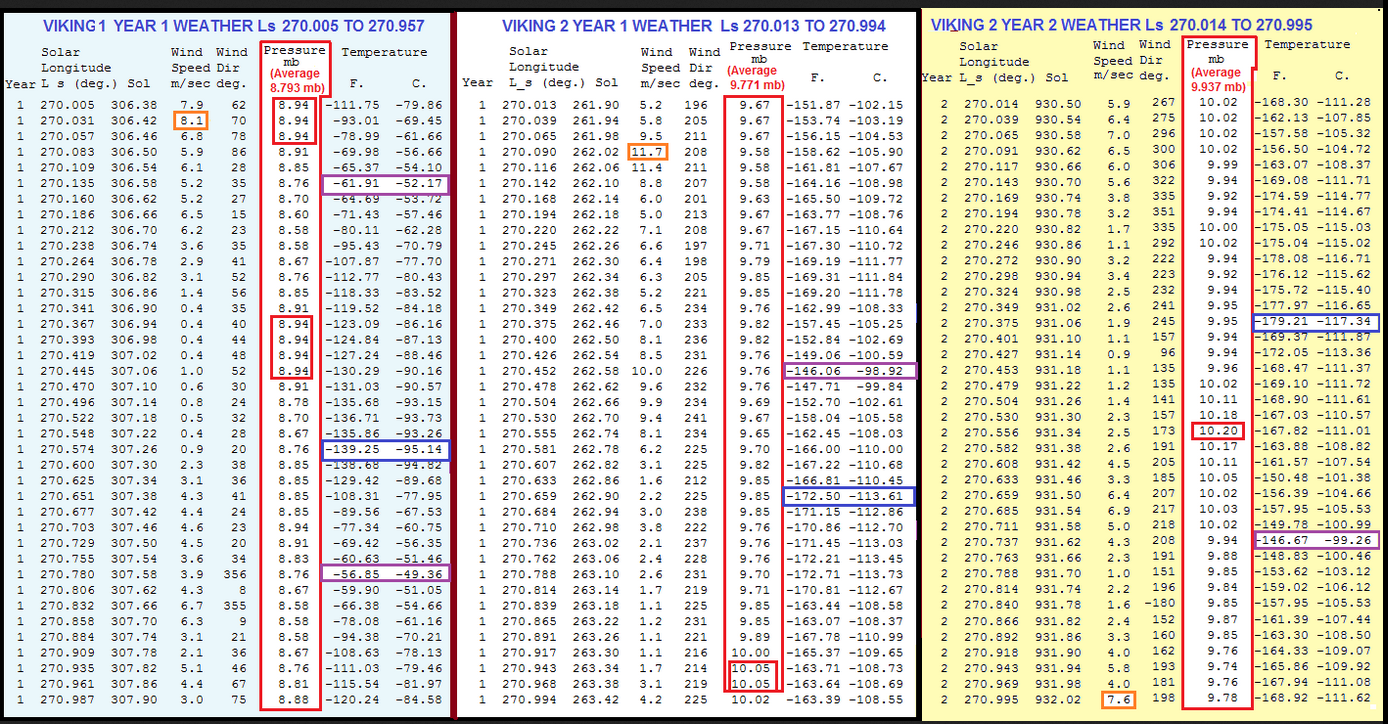Click the temperature cell -139.25 F
Viewport: 1388px width, 724px height.
click(357, 451)
